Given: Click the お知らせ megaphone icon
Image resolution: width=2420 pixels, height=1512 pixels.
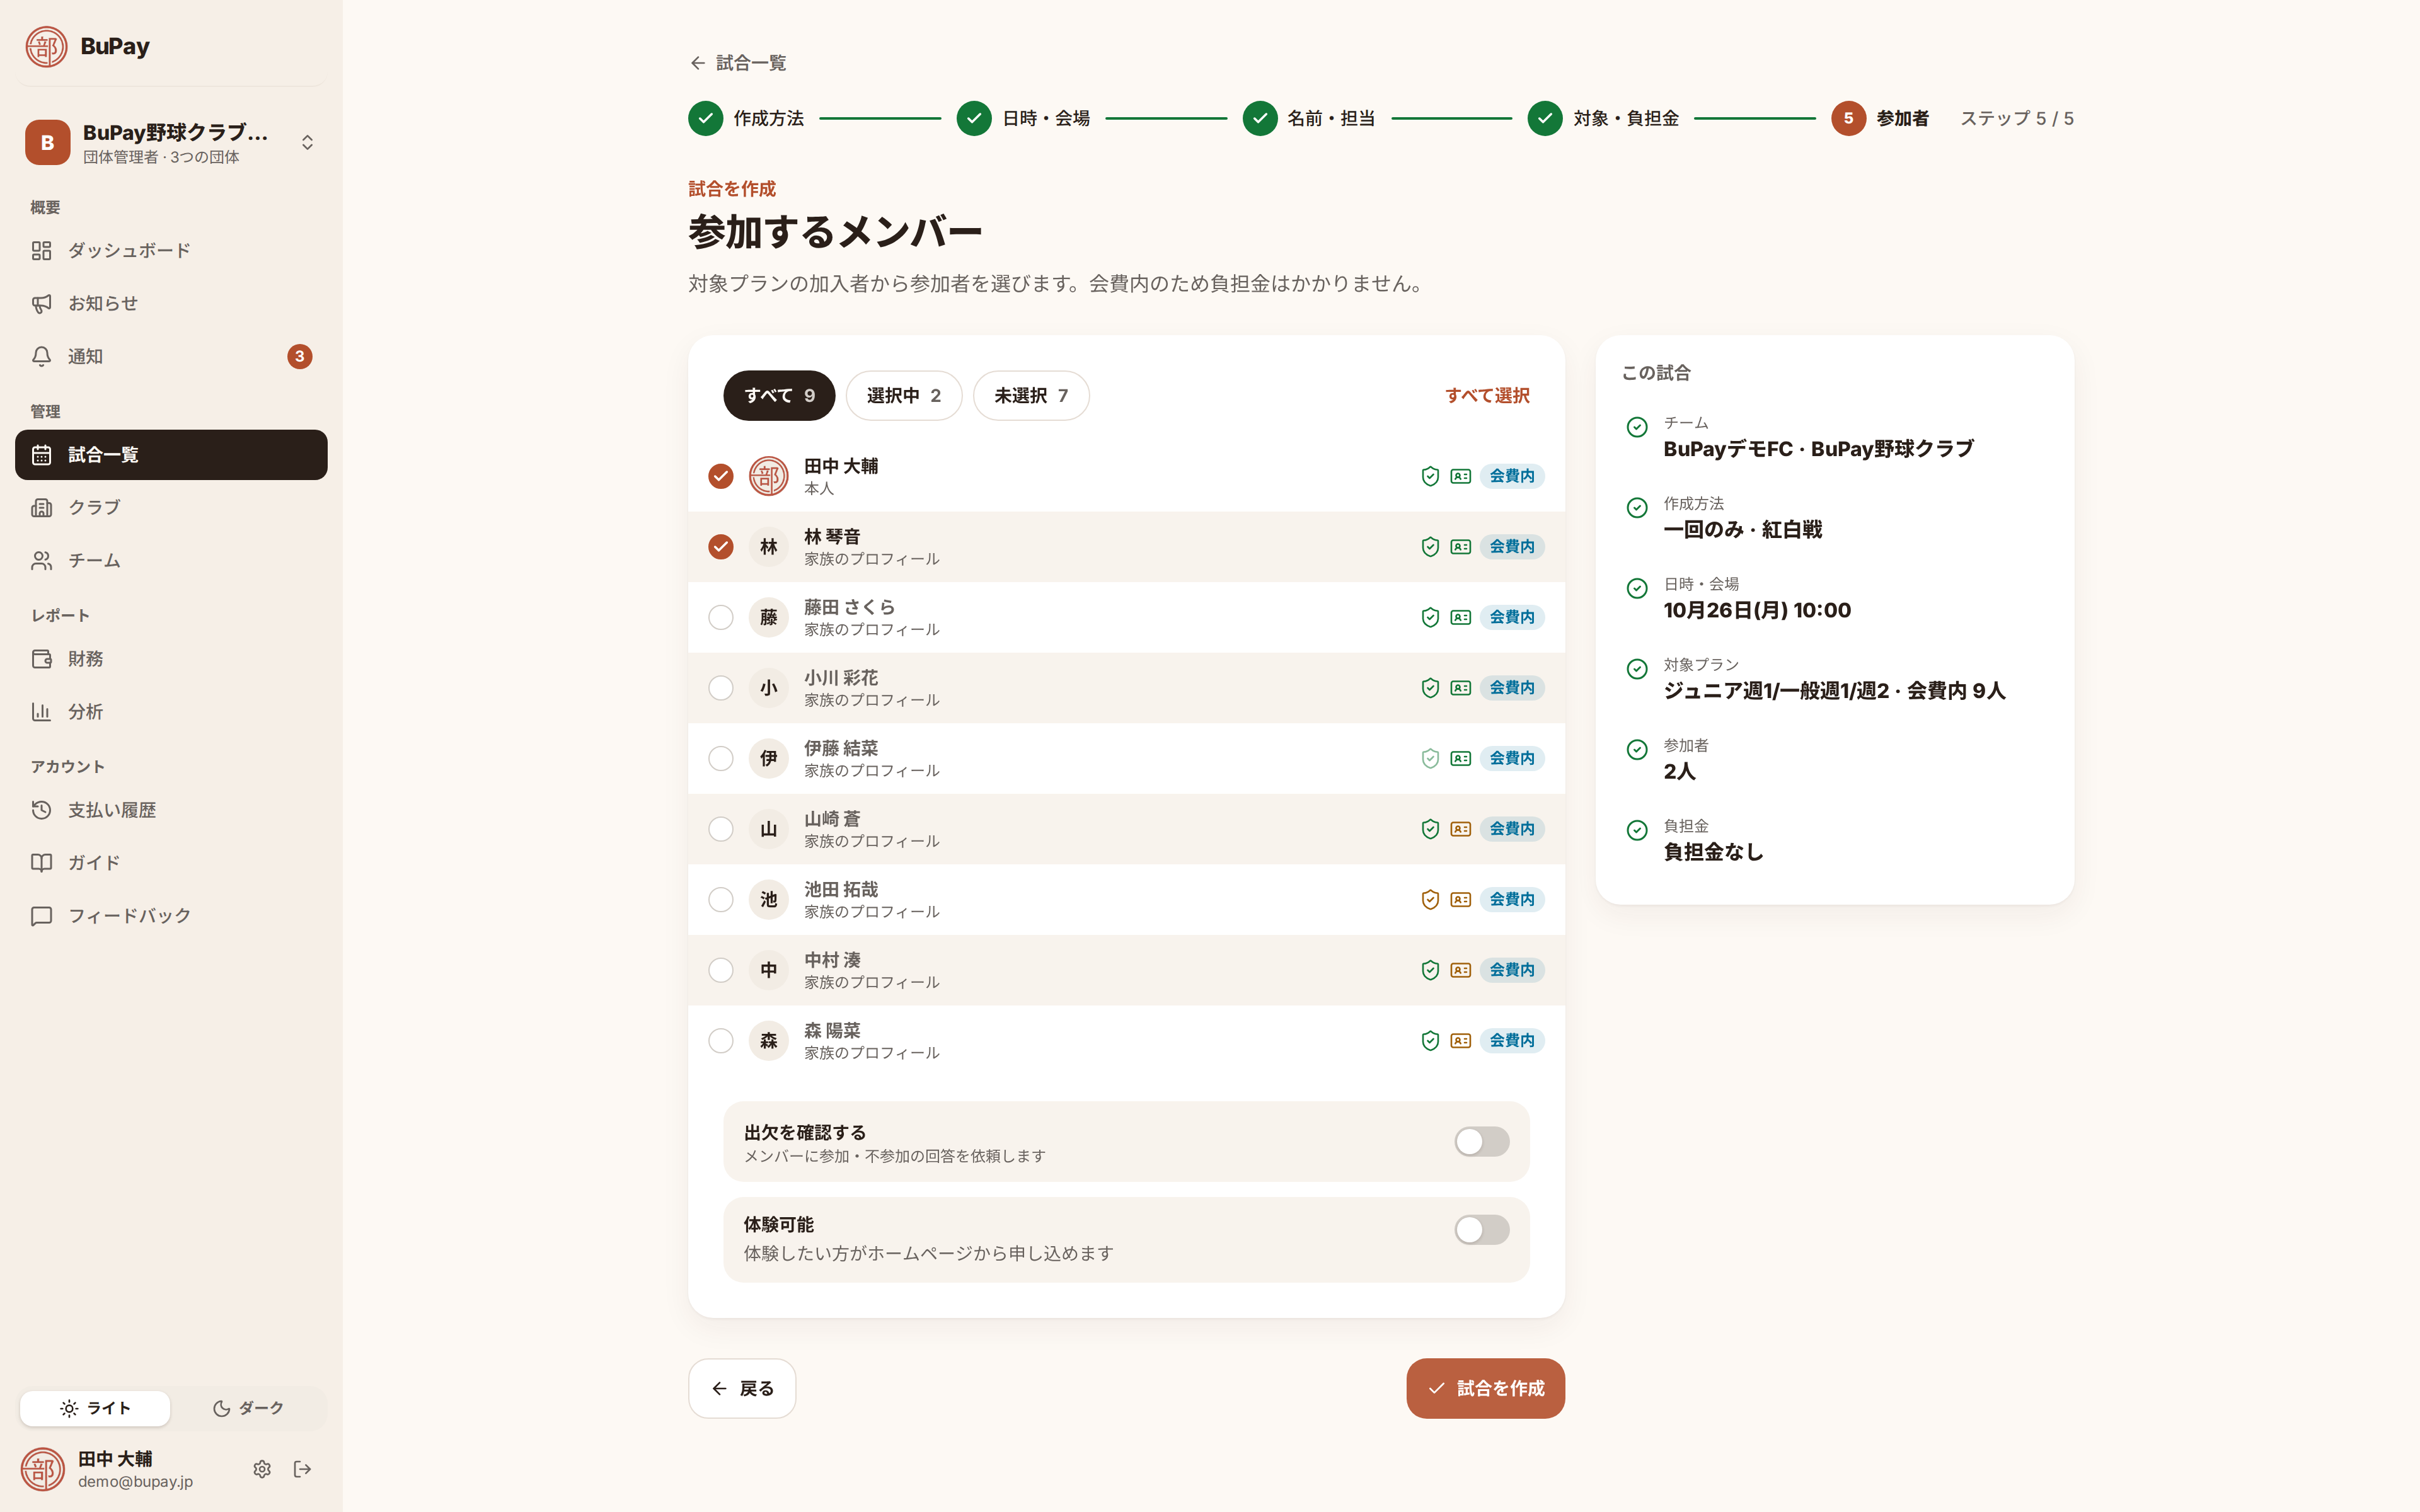Looking at the screenshot, I should click(x=41, y=303).
